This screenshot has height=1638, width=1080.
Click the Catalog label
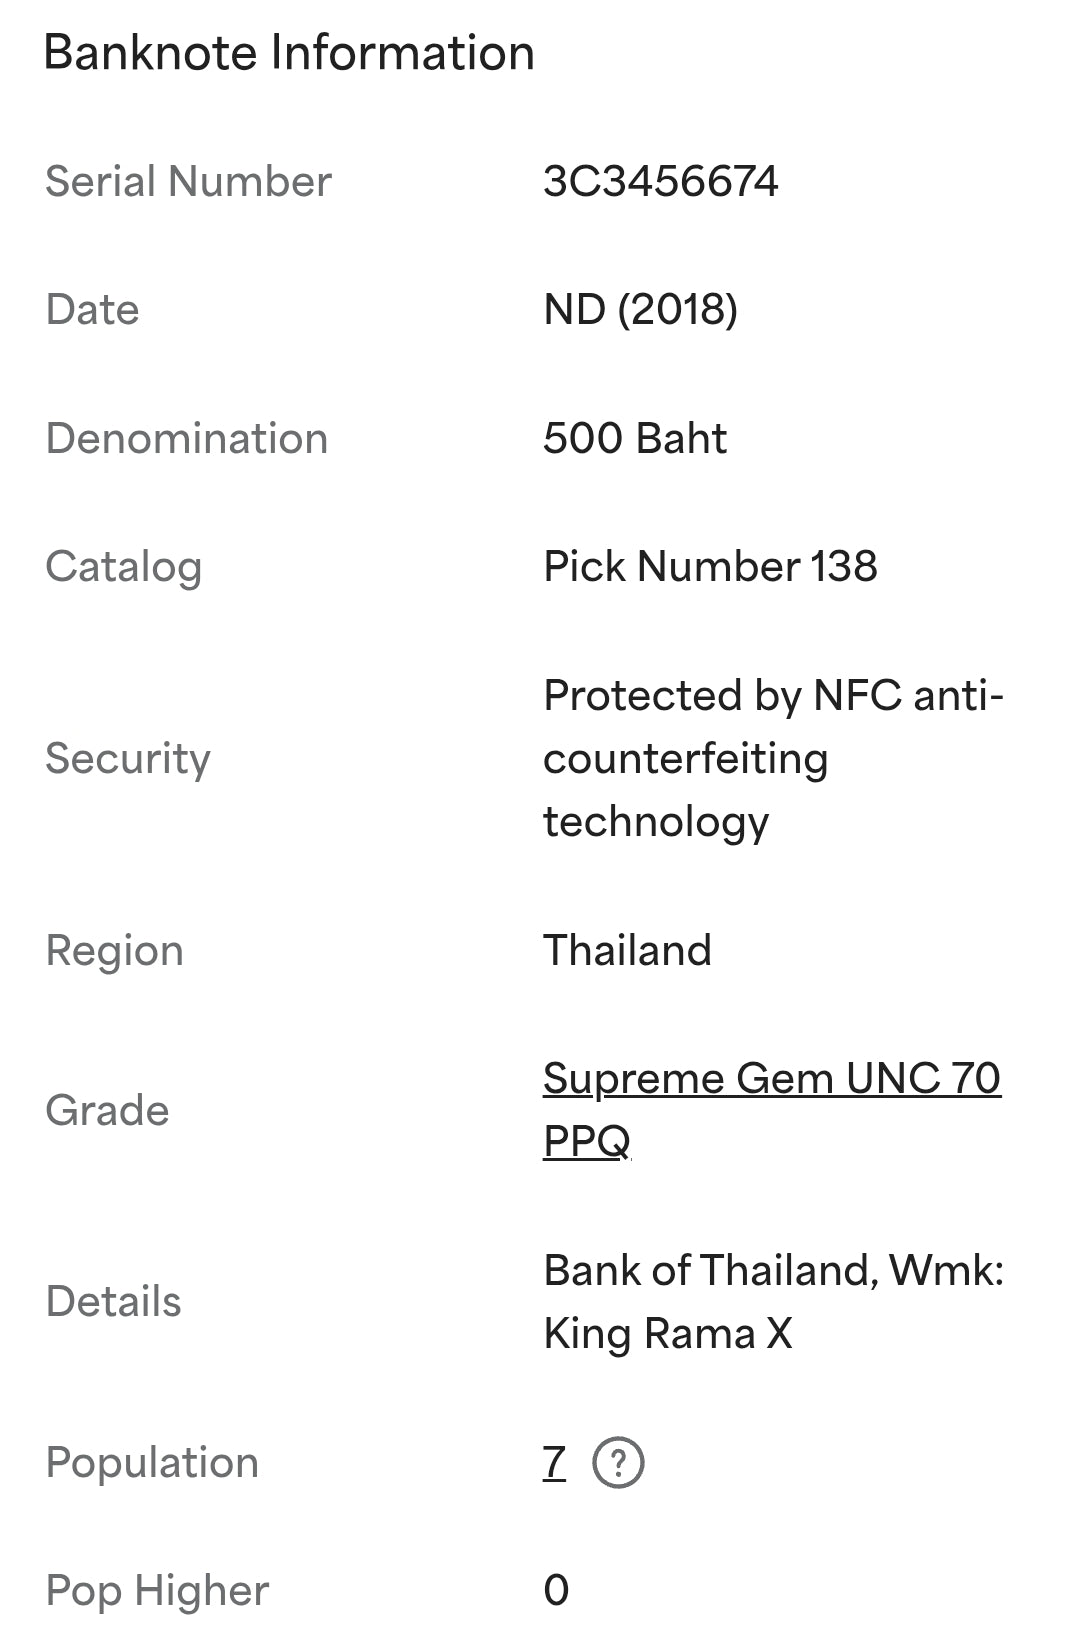point(124,567)
